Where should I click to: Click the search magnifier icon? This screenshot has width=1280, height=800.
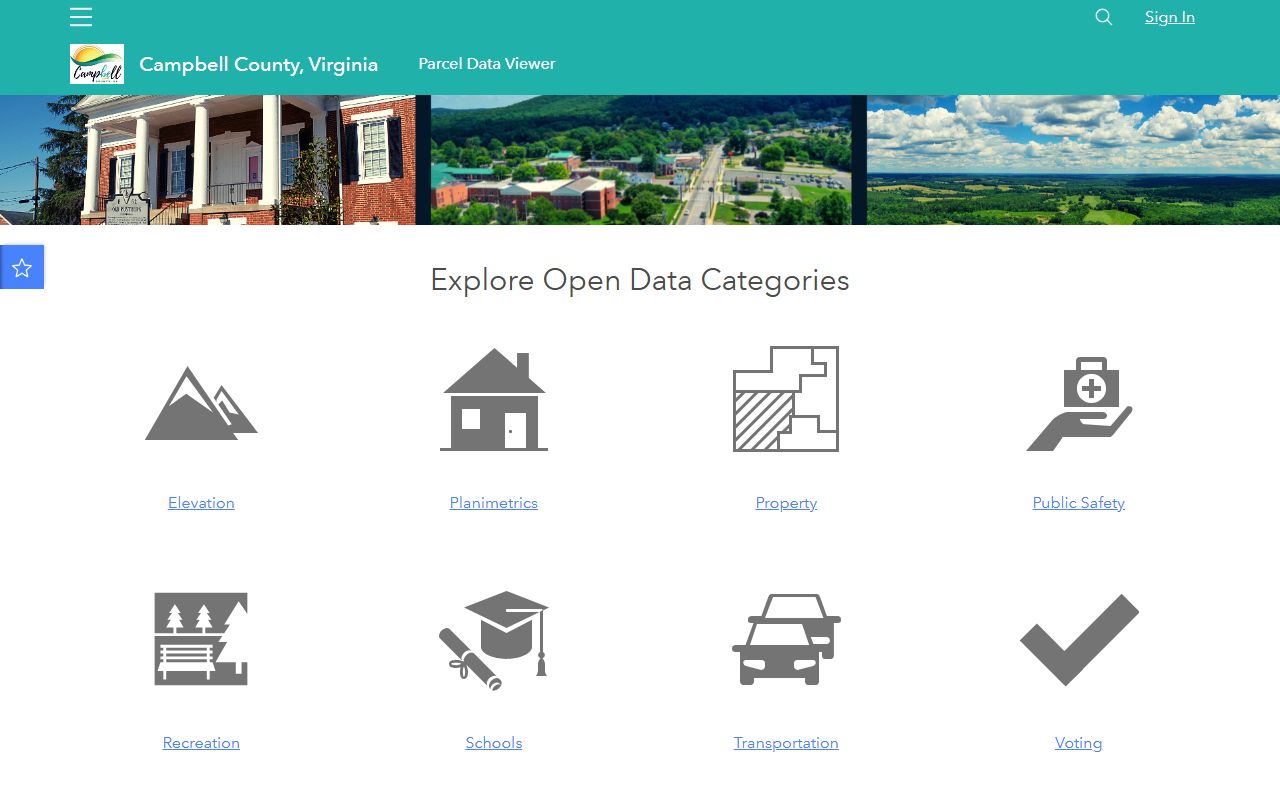pyautogui.click(x=1104, y=17)
